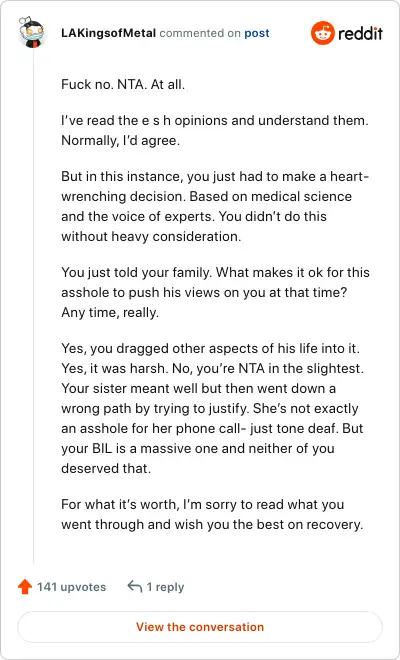Upvote the comment with the orange arrow
The image size is (400, 660).
[25, 586]
